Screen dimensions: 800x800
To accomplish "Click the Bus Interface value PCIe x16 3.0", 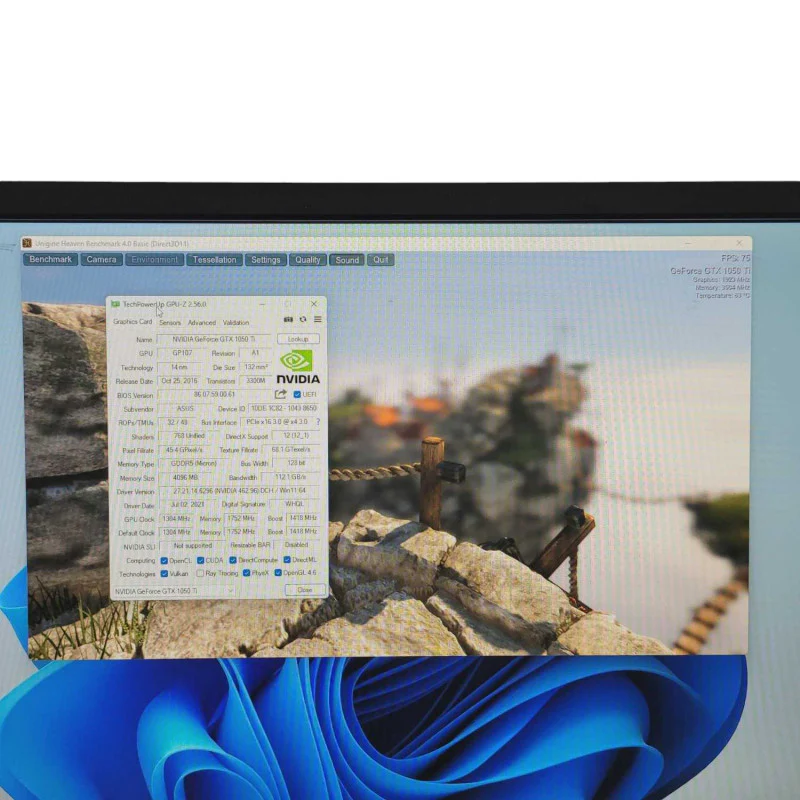I will (x=277, y=422).
